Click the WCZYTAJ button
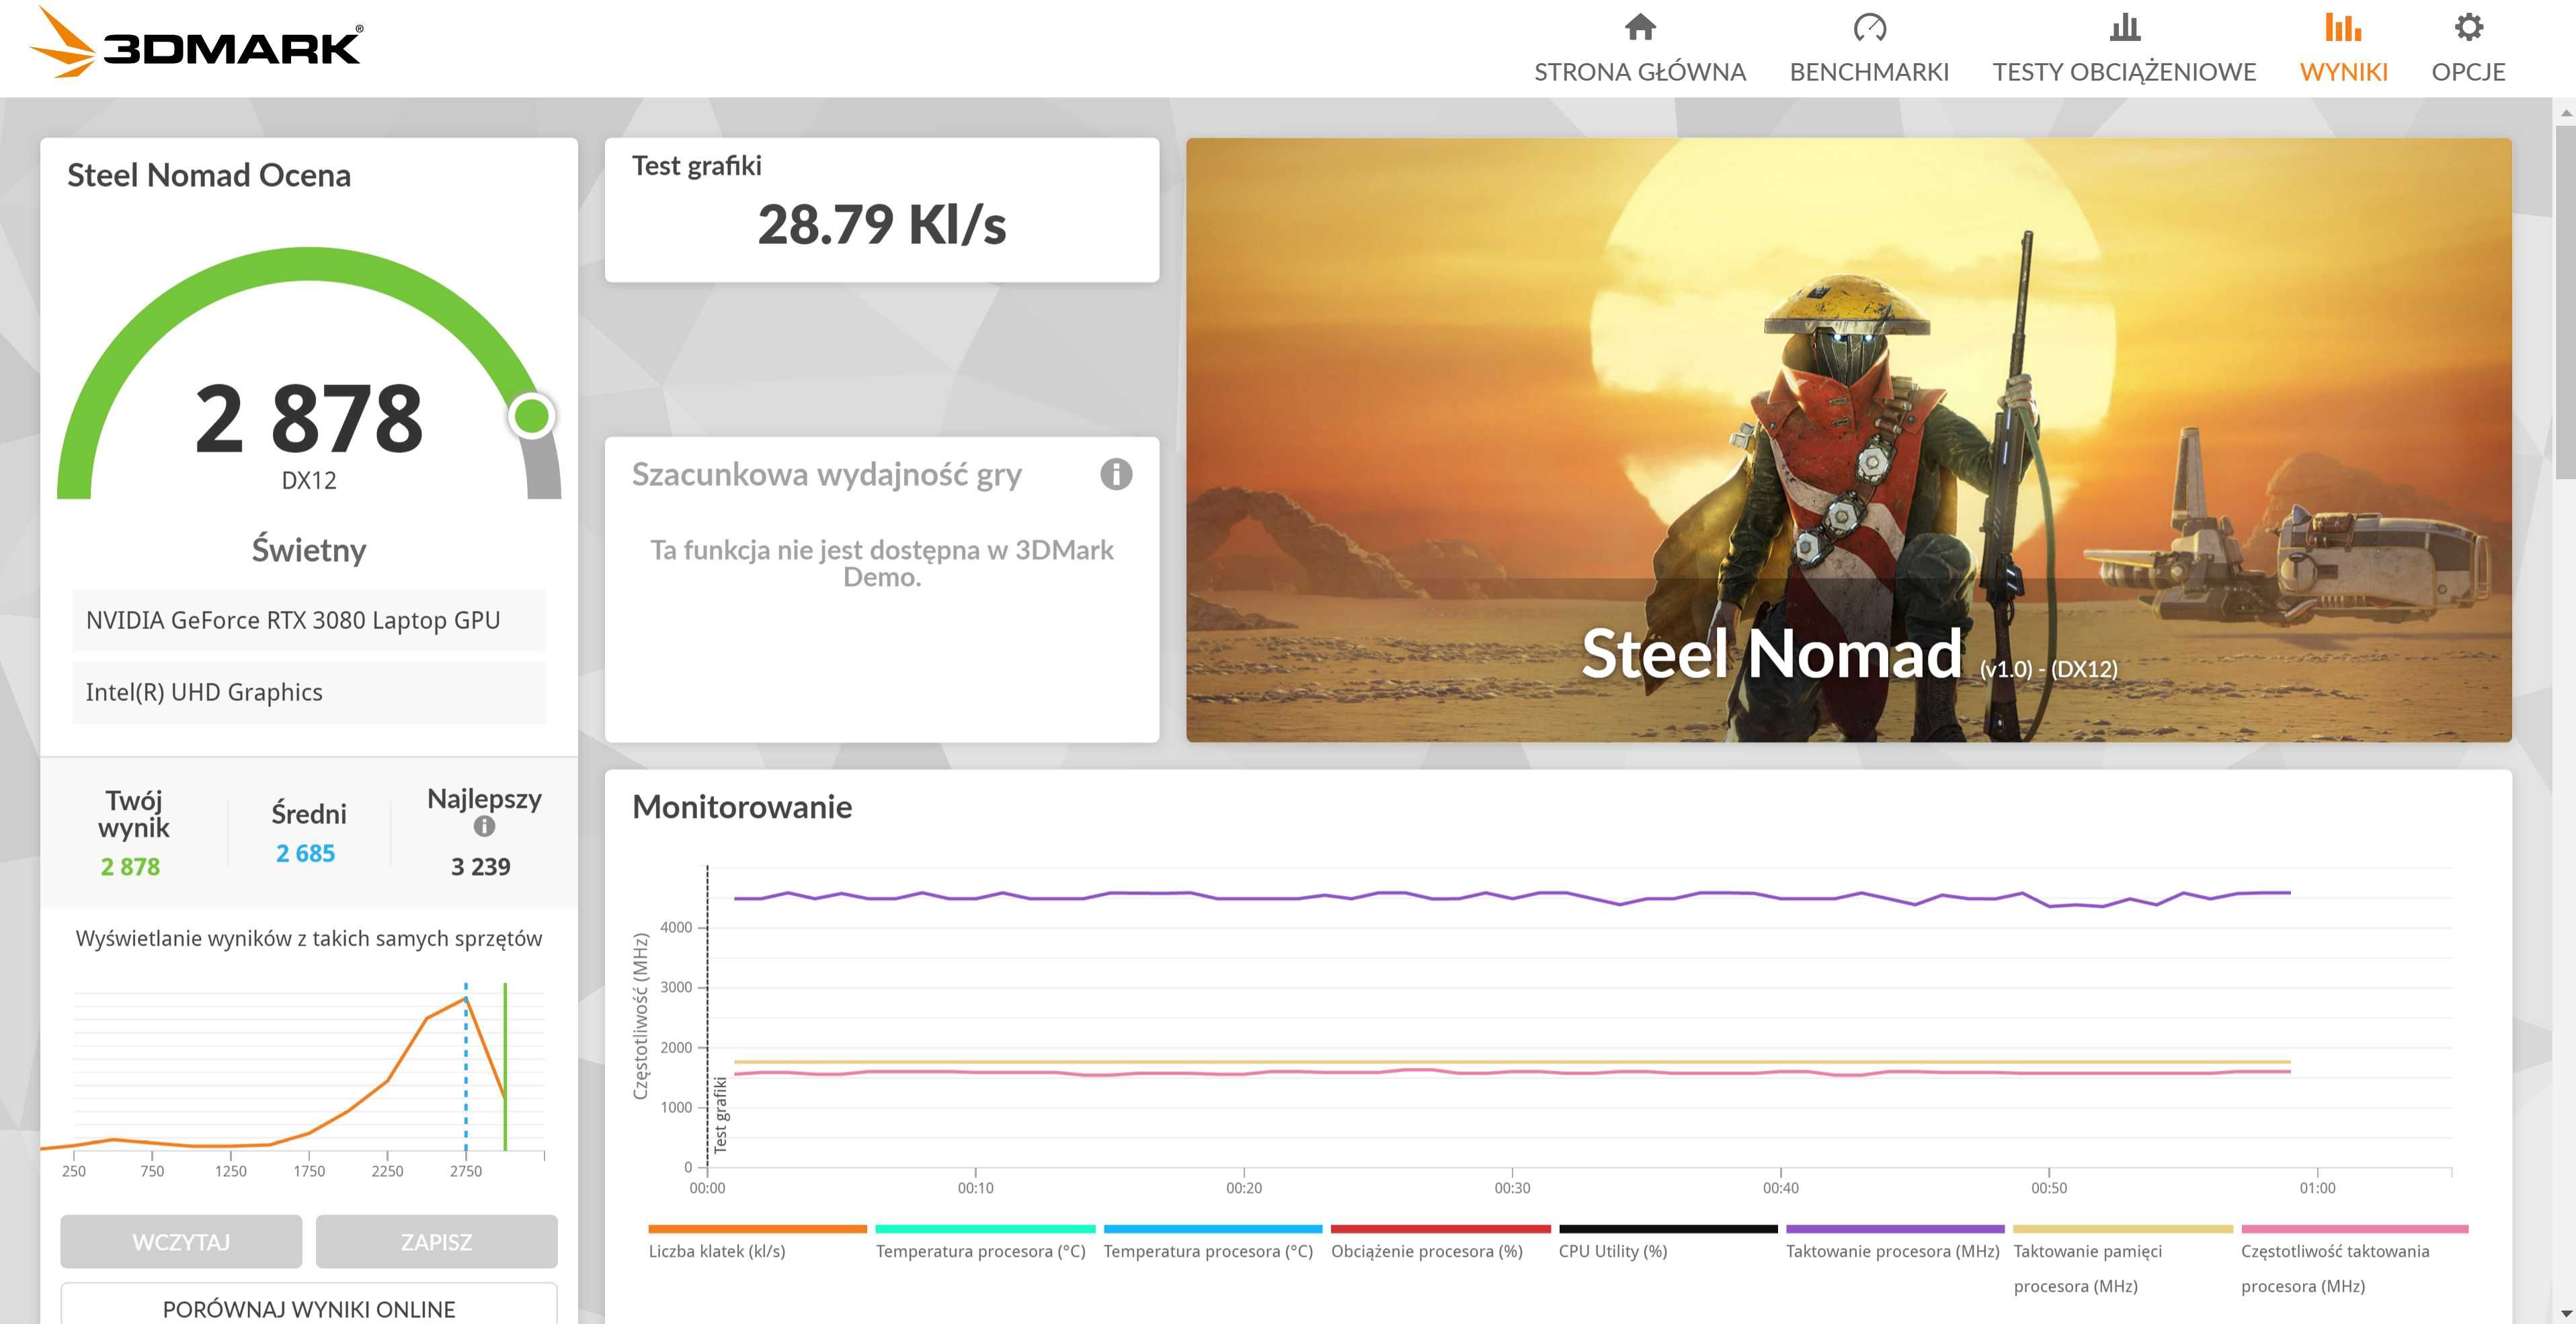The width and height of the screenshot is (2576, 1324). coord(181,1241)
